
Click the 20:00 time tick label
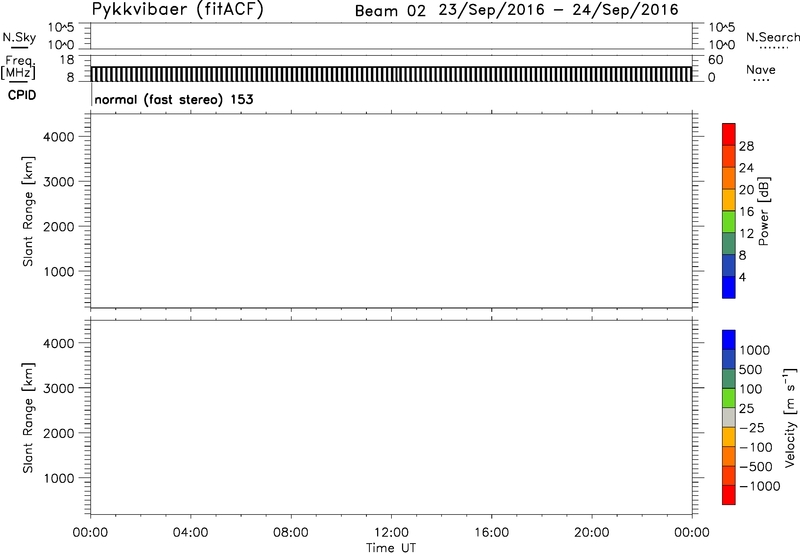592,533
